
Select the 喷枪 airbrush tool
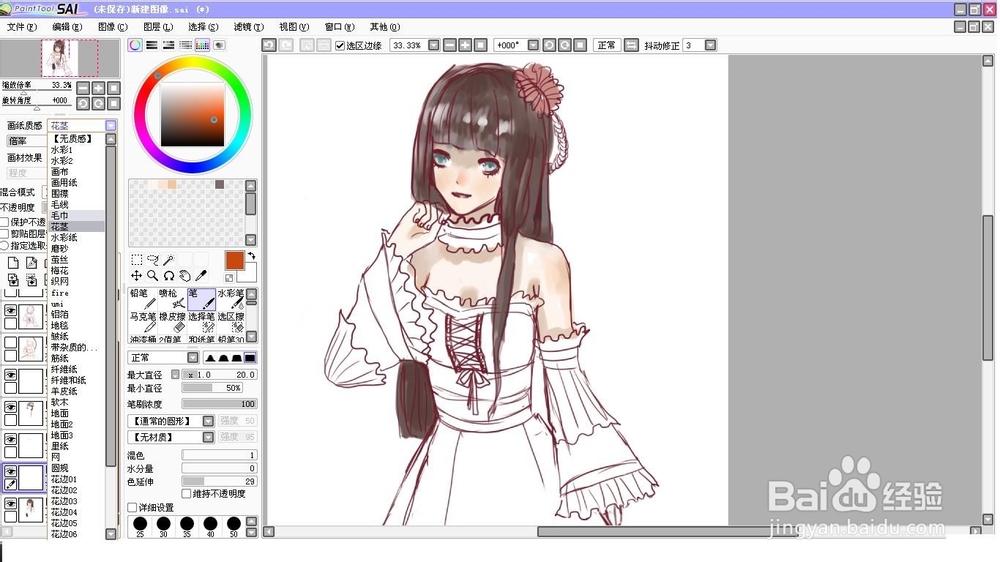point(172,299)
